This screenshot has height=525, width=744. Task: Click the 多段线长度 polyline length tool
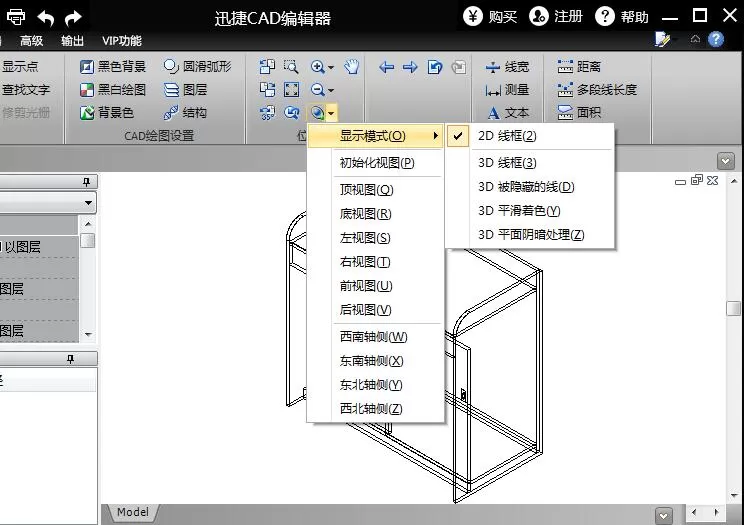pyautogui.click(x=597, y=90)
